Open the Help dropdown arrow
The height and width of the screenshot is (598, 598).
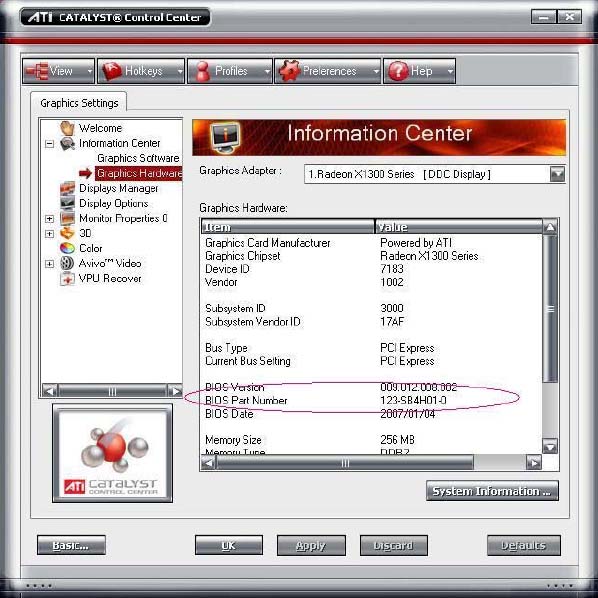(450, 71)
